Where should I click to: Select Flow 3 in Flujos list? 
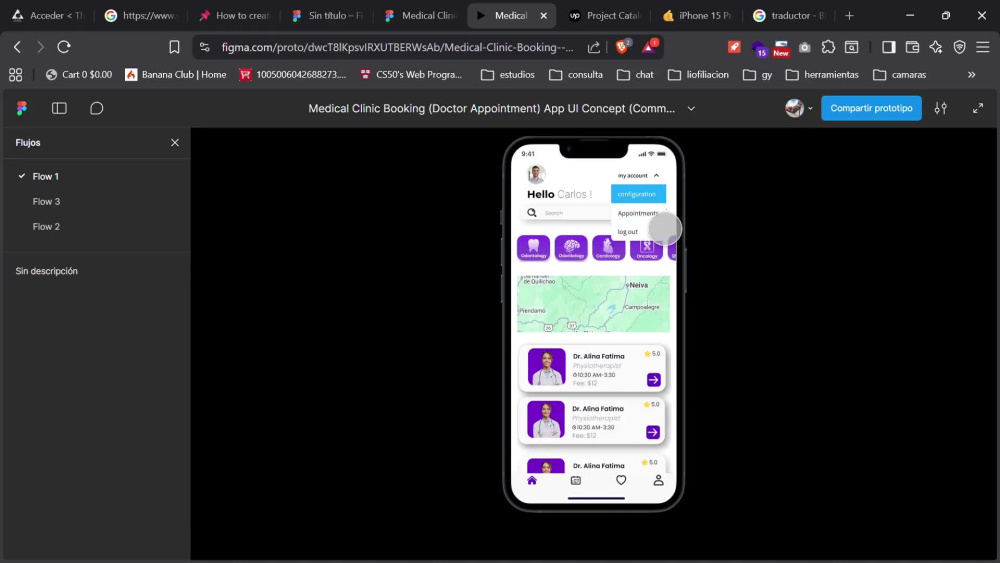(46, 201)
